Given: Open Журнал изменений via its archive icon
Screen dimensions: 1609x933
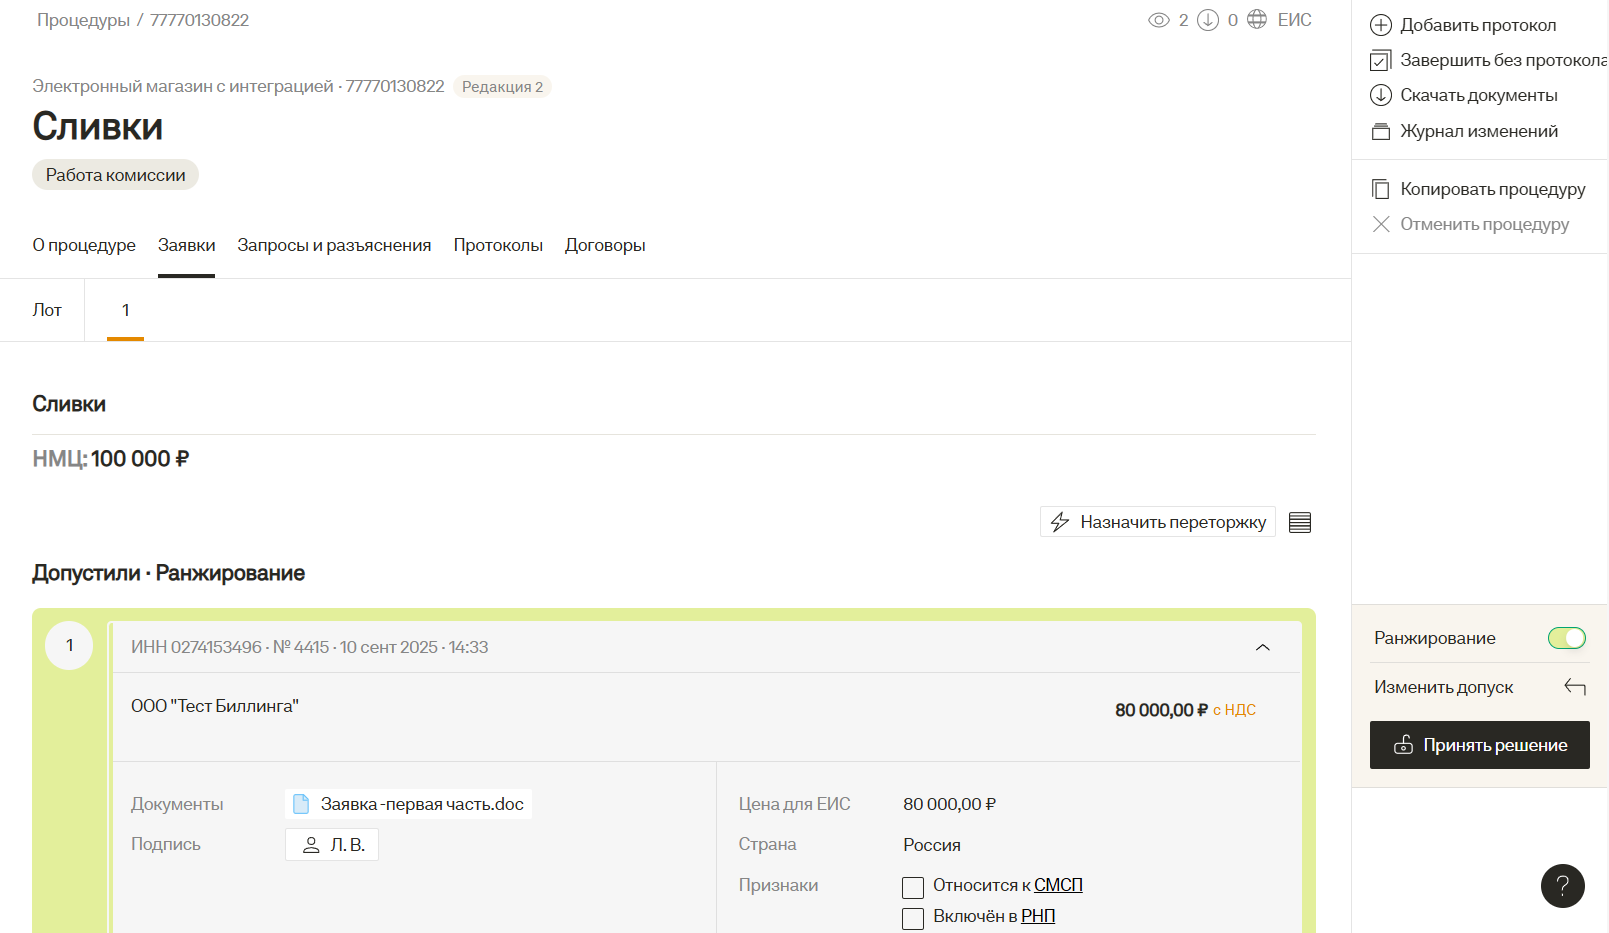Looking at the screenshot, I should click(1381, 131).
